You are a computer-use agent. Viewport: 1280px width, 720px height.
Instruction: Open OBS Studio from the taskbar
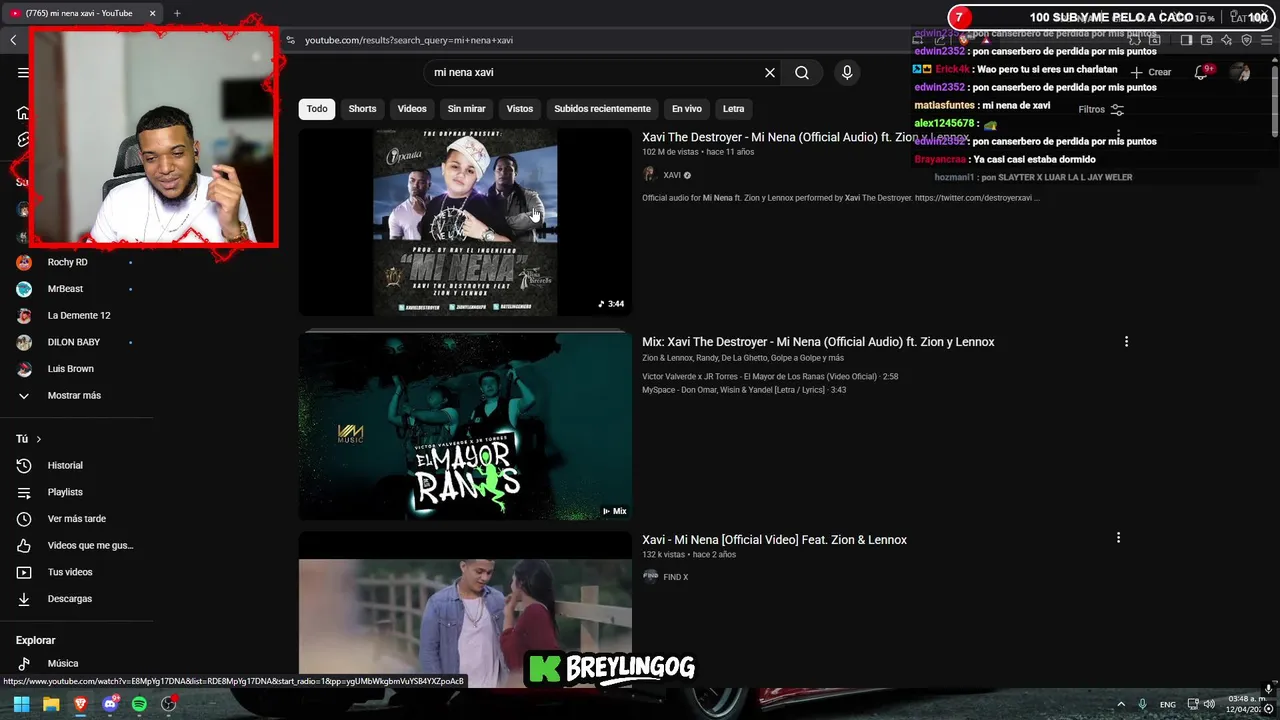[x=169, y=704]
